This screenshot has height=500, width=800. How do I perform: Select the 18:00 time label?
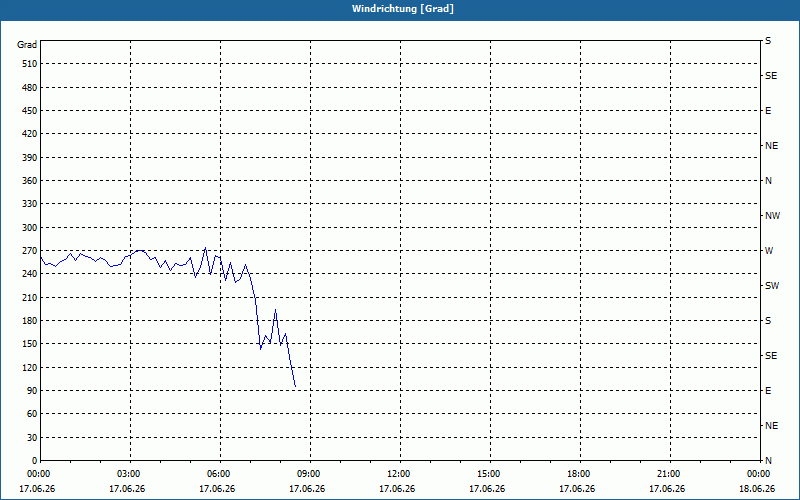[579, 474]
